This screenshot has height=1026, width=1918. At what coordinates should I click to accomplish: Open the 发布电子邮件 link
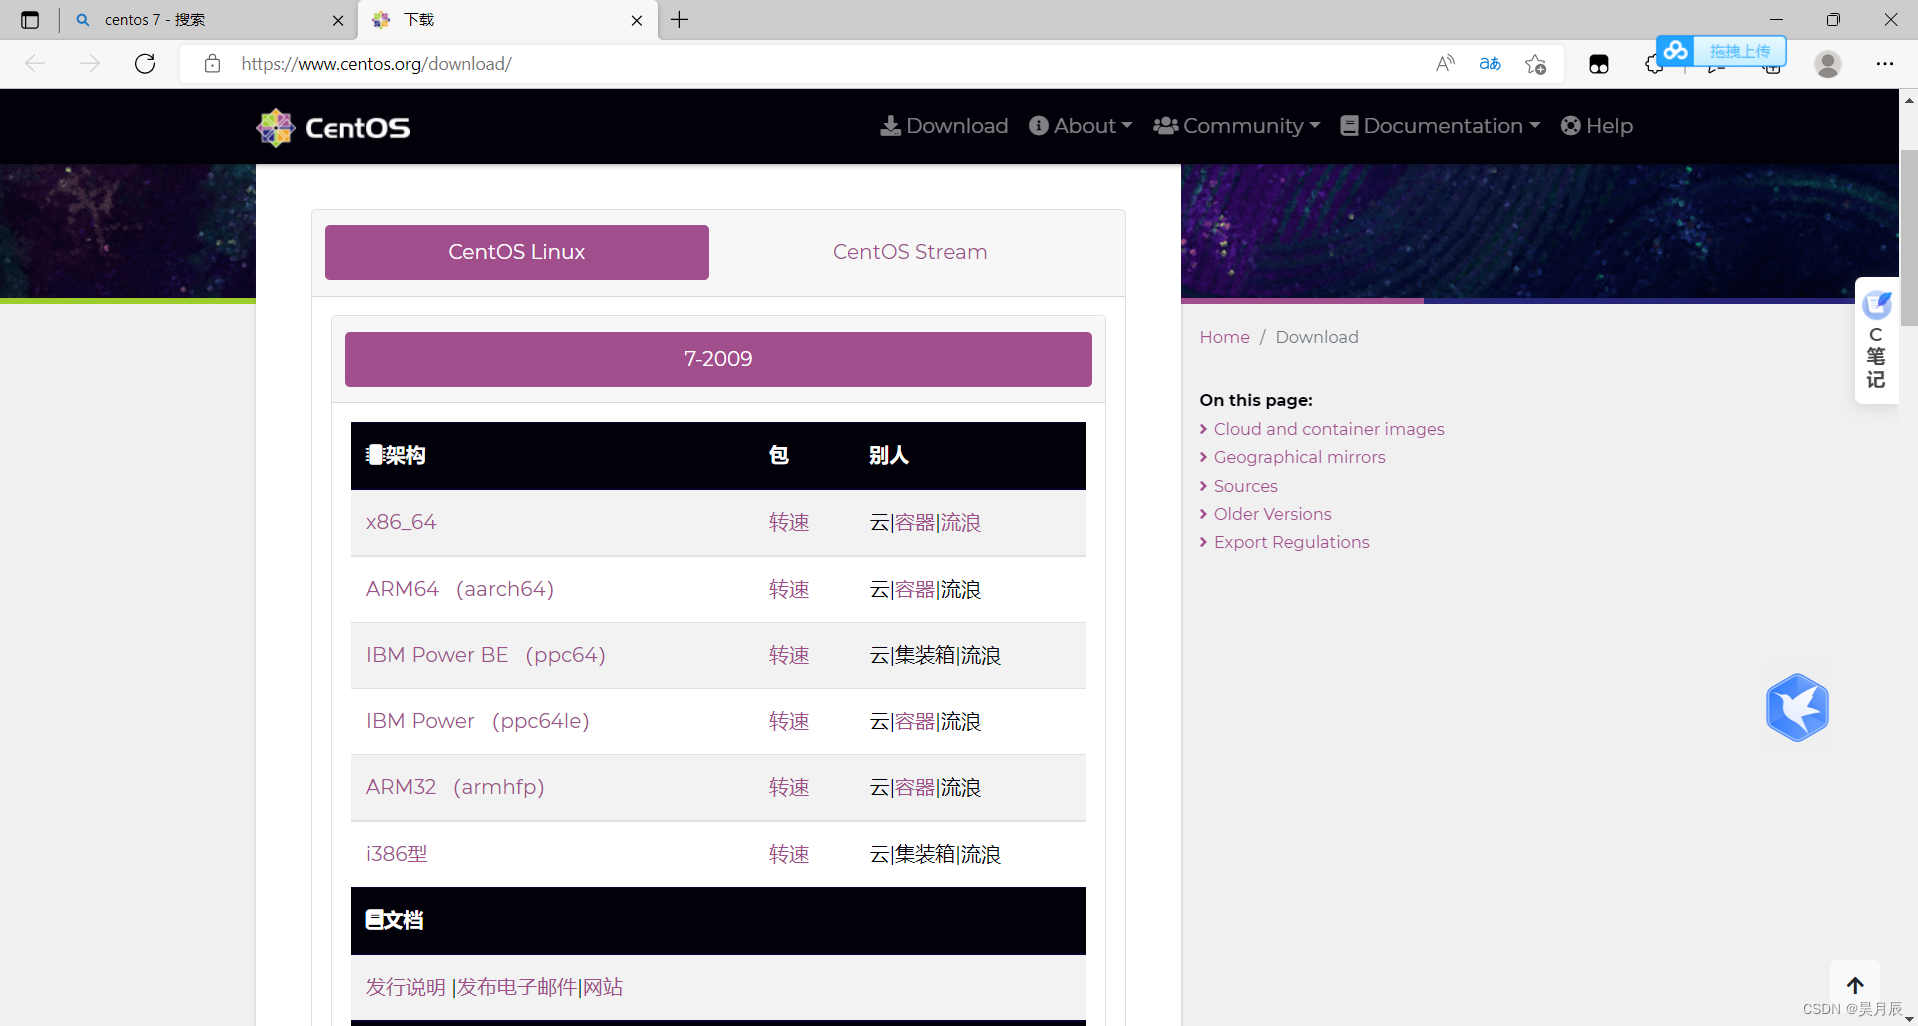click(x=517, y=987)
